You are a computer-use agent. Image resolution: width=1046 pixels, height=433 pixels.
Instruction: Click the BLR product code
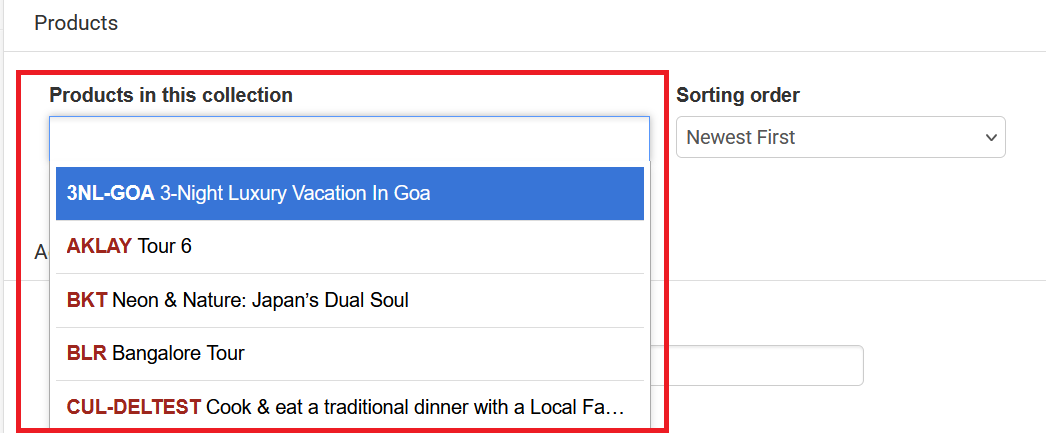(87, 353)
